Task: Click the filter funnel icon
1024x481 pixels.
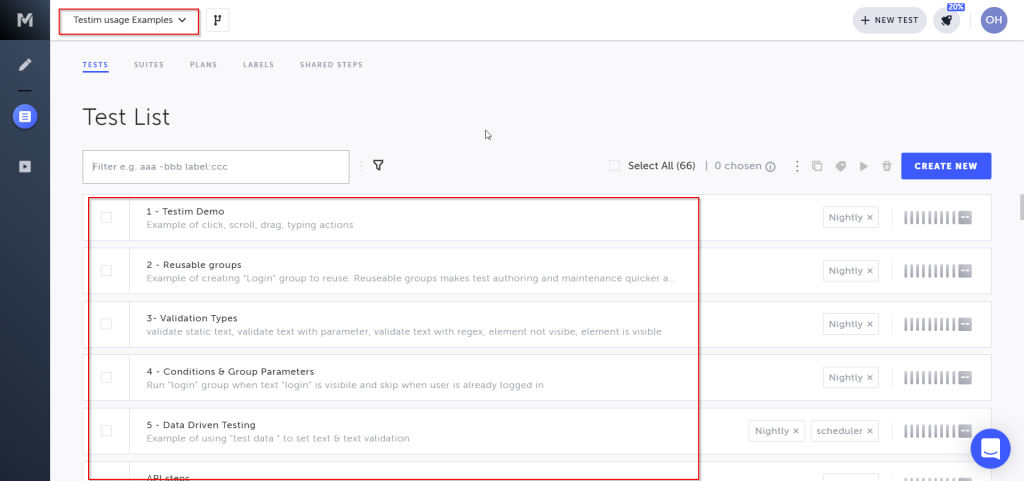Action: click(x=378, y=165)
